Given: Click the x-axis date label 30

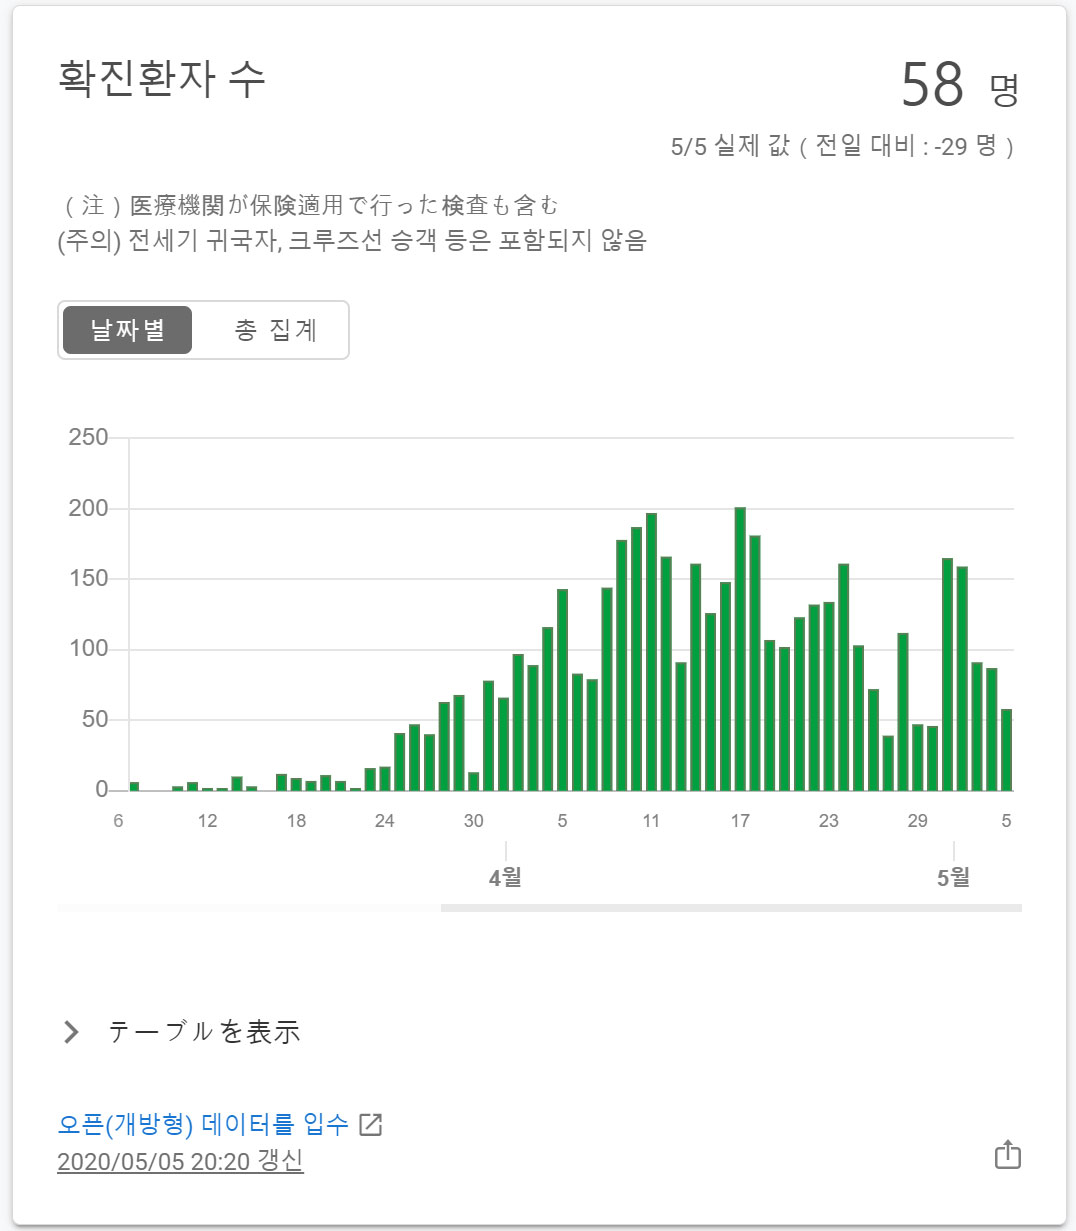Looking at the screenshot, I should pos(474,821).
